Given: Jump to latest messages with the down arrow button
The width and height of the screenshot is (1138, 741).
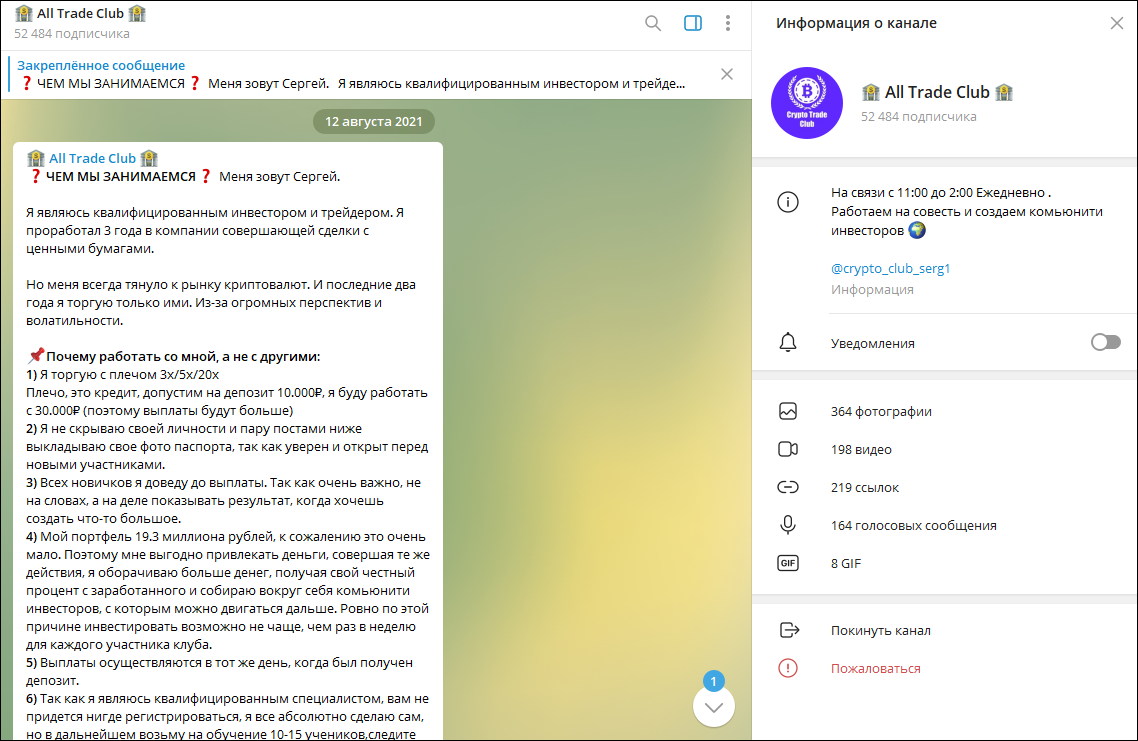Looking at the screenshot, I should click(x=714, y=707).
